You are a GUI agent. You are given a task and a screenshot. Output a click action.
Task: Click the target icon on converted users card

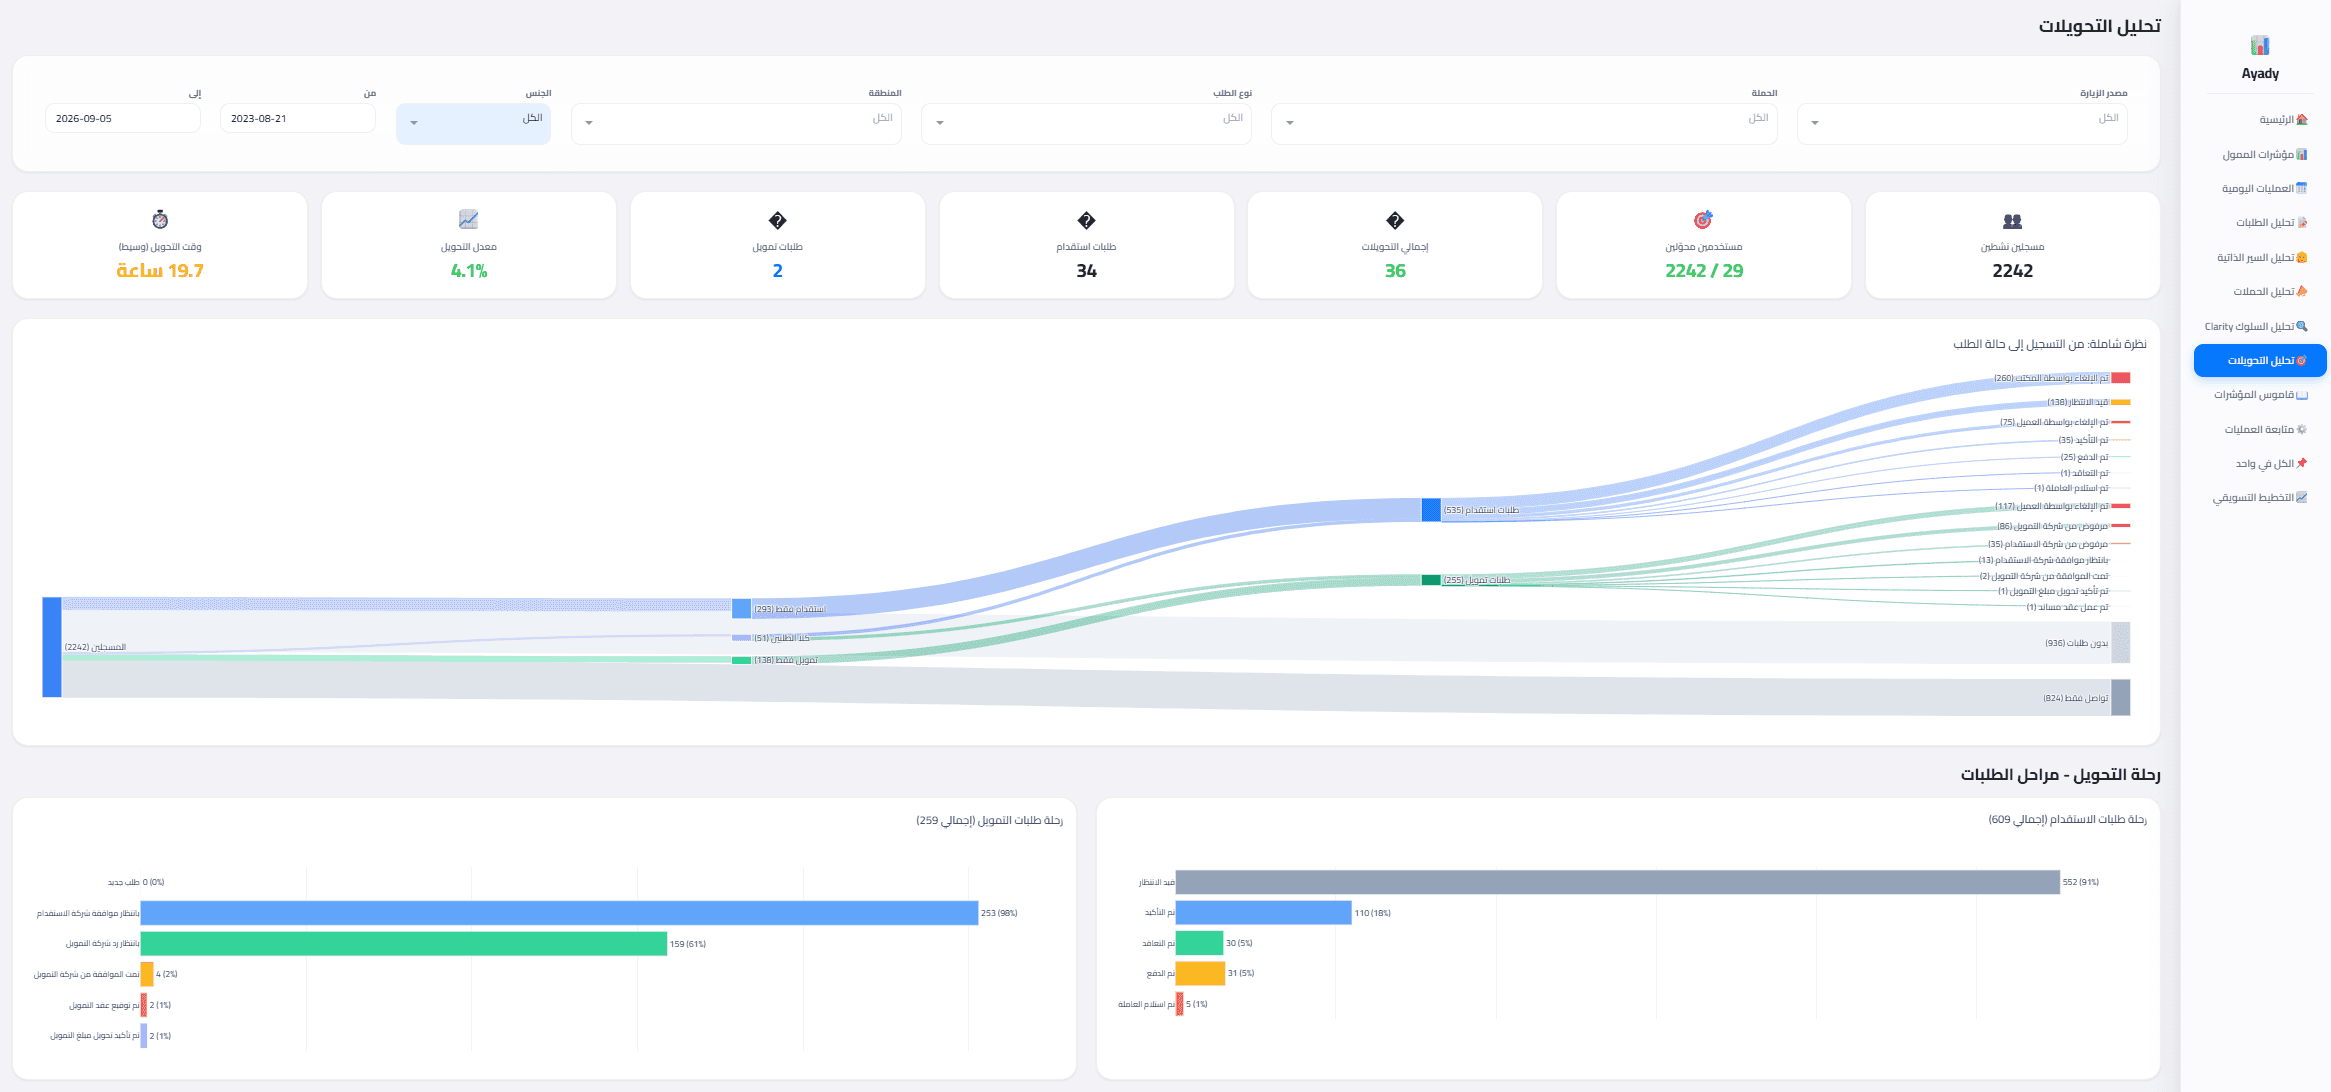pyautogui.click(x=1703, y=219)
